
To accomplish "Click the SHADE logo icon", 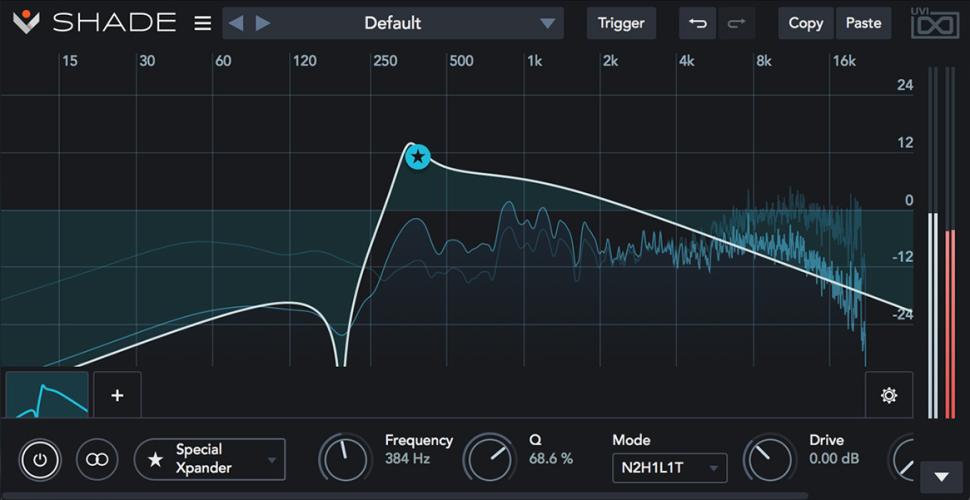I will pyautogui.click(x=26, y=22).
